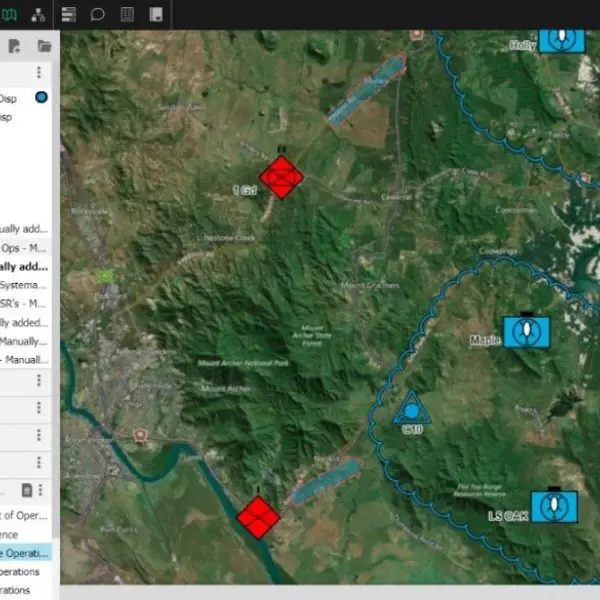Open the book document icon in top toolbar
Screen dimensions: 600x600
(x=155, y=14)
